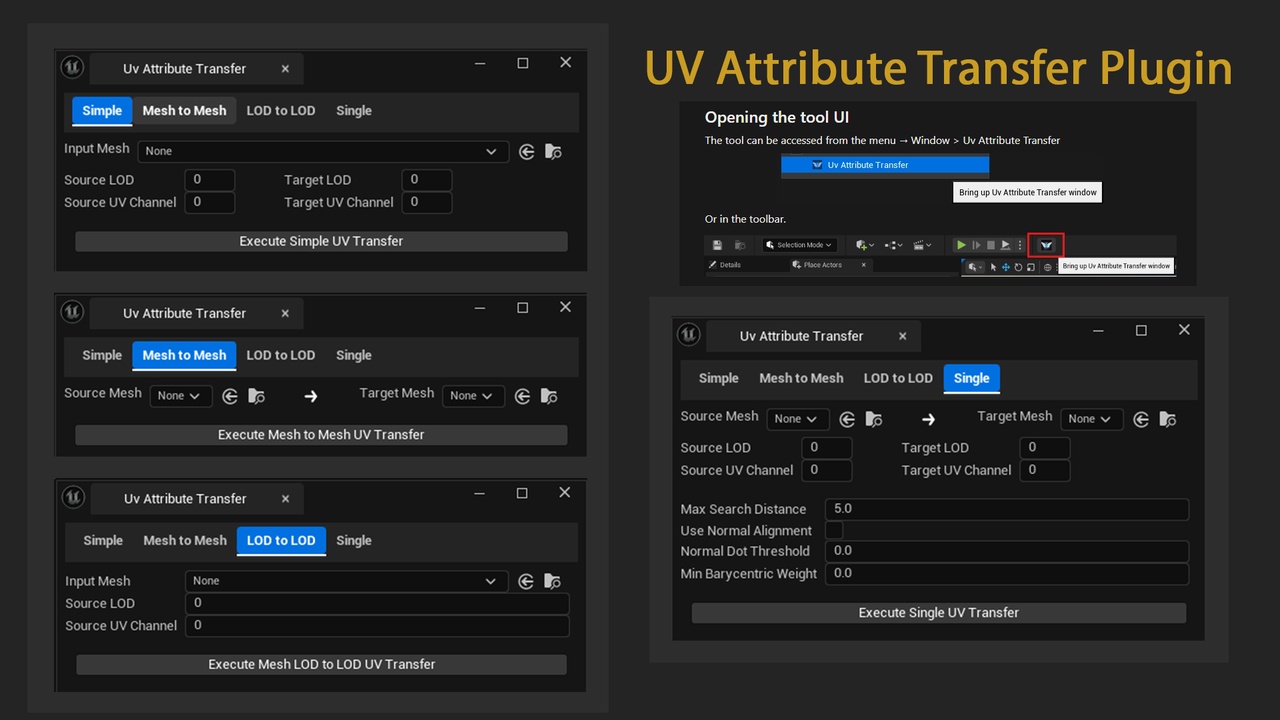Open play options three-dot menu in toolbar
Image resolution: width=1280 pixels, height=720 pixels.
click(x=1020, y=245)
